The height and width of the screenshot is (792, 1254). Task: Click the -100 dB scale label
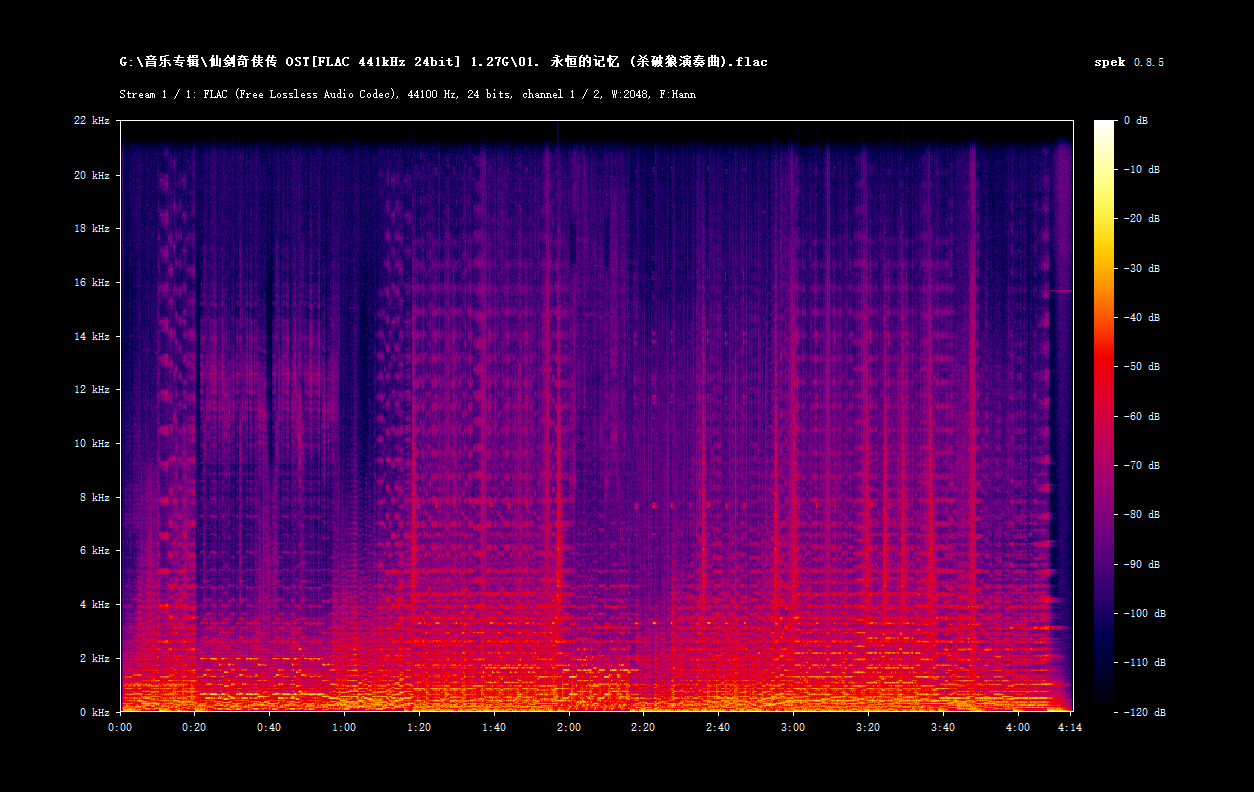[x=1144, y=613]
